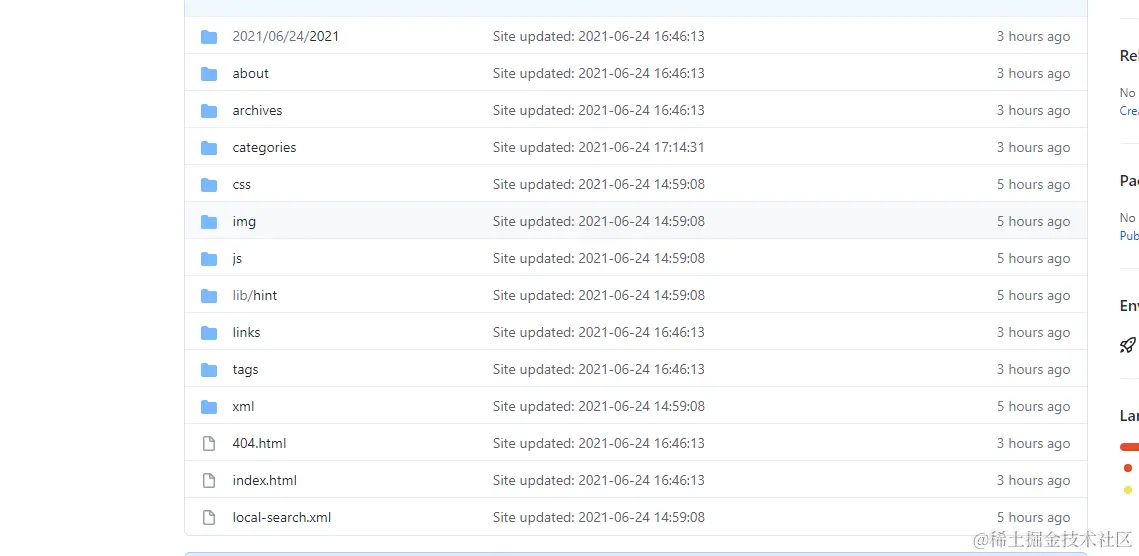Click the file icon beside local-search.xml

point(209,517)
